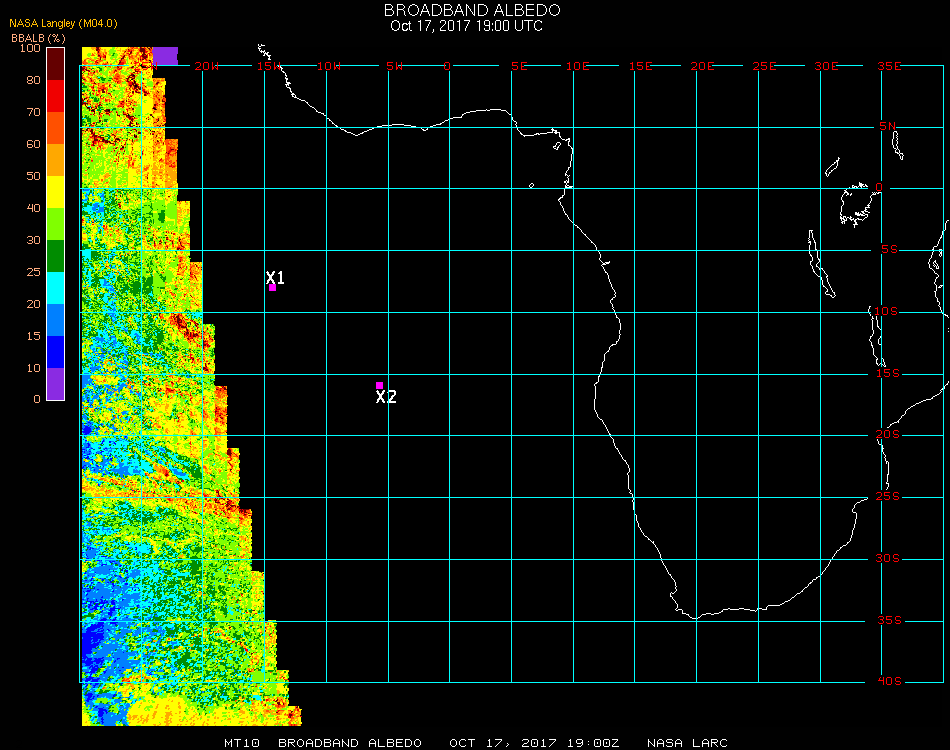Click the legend value 0
This screenshot has height=750, width=950.
click(37, 399)
